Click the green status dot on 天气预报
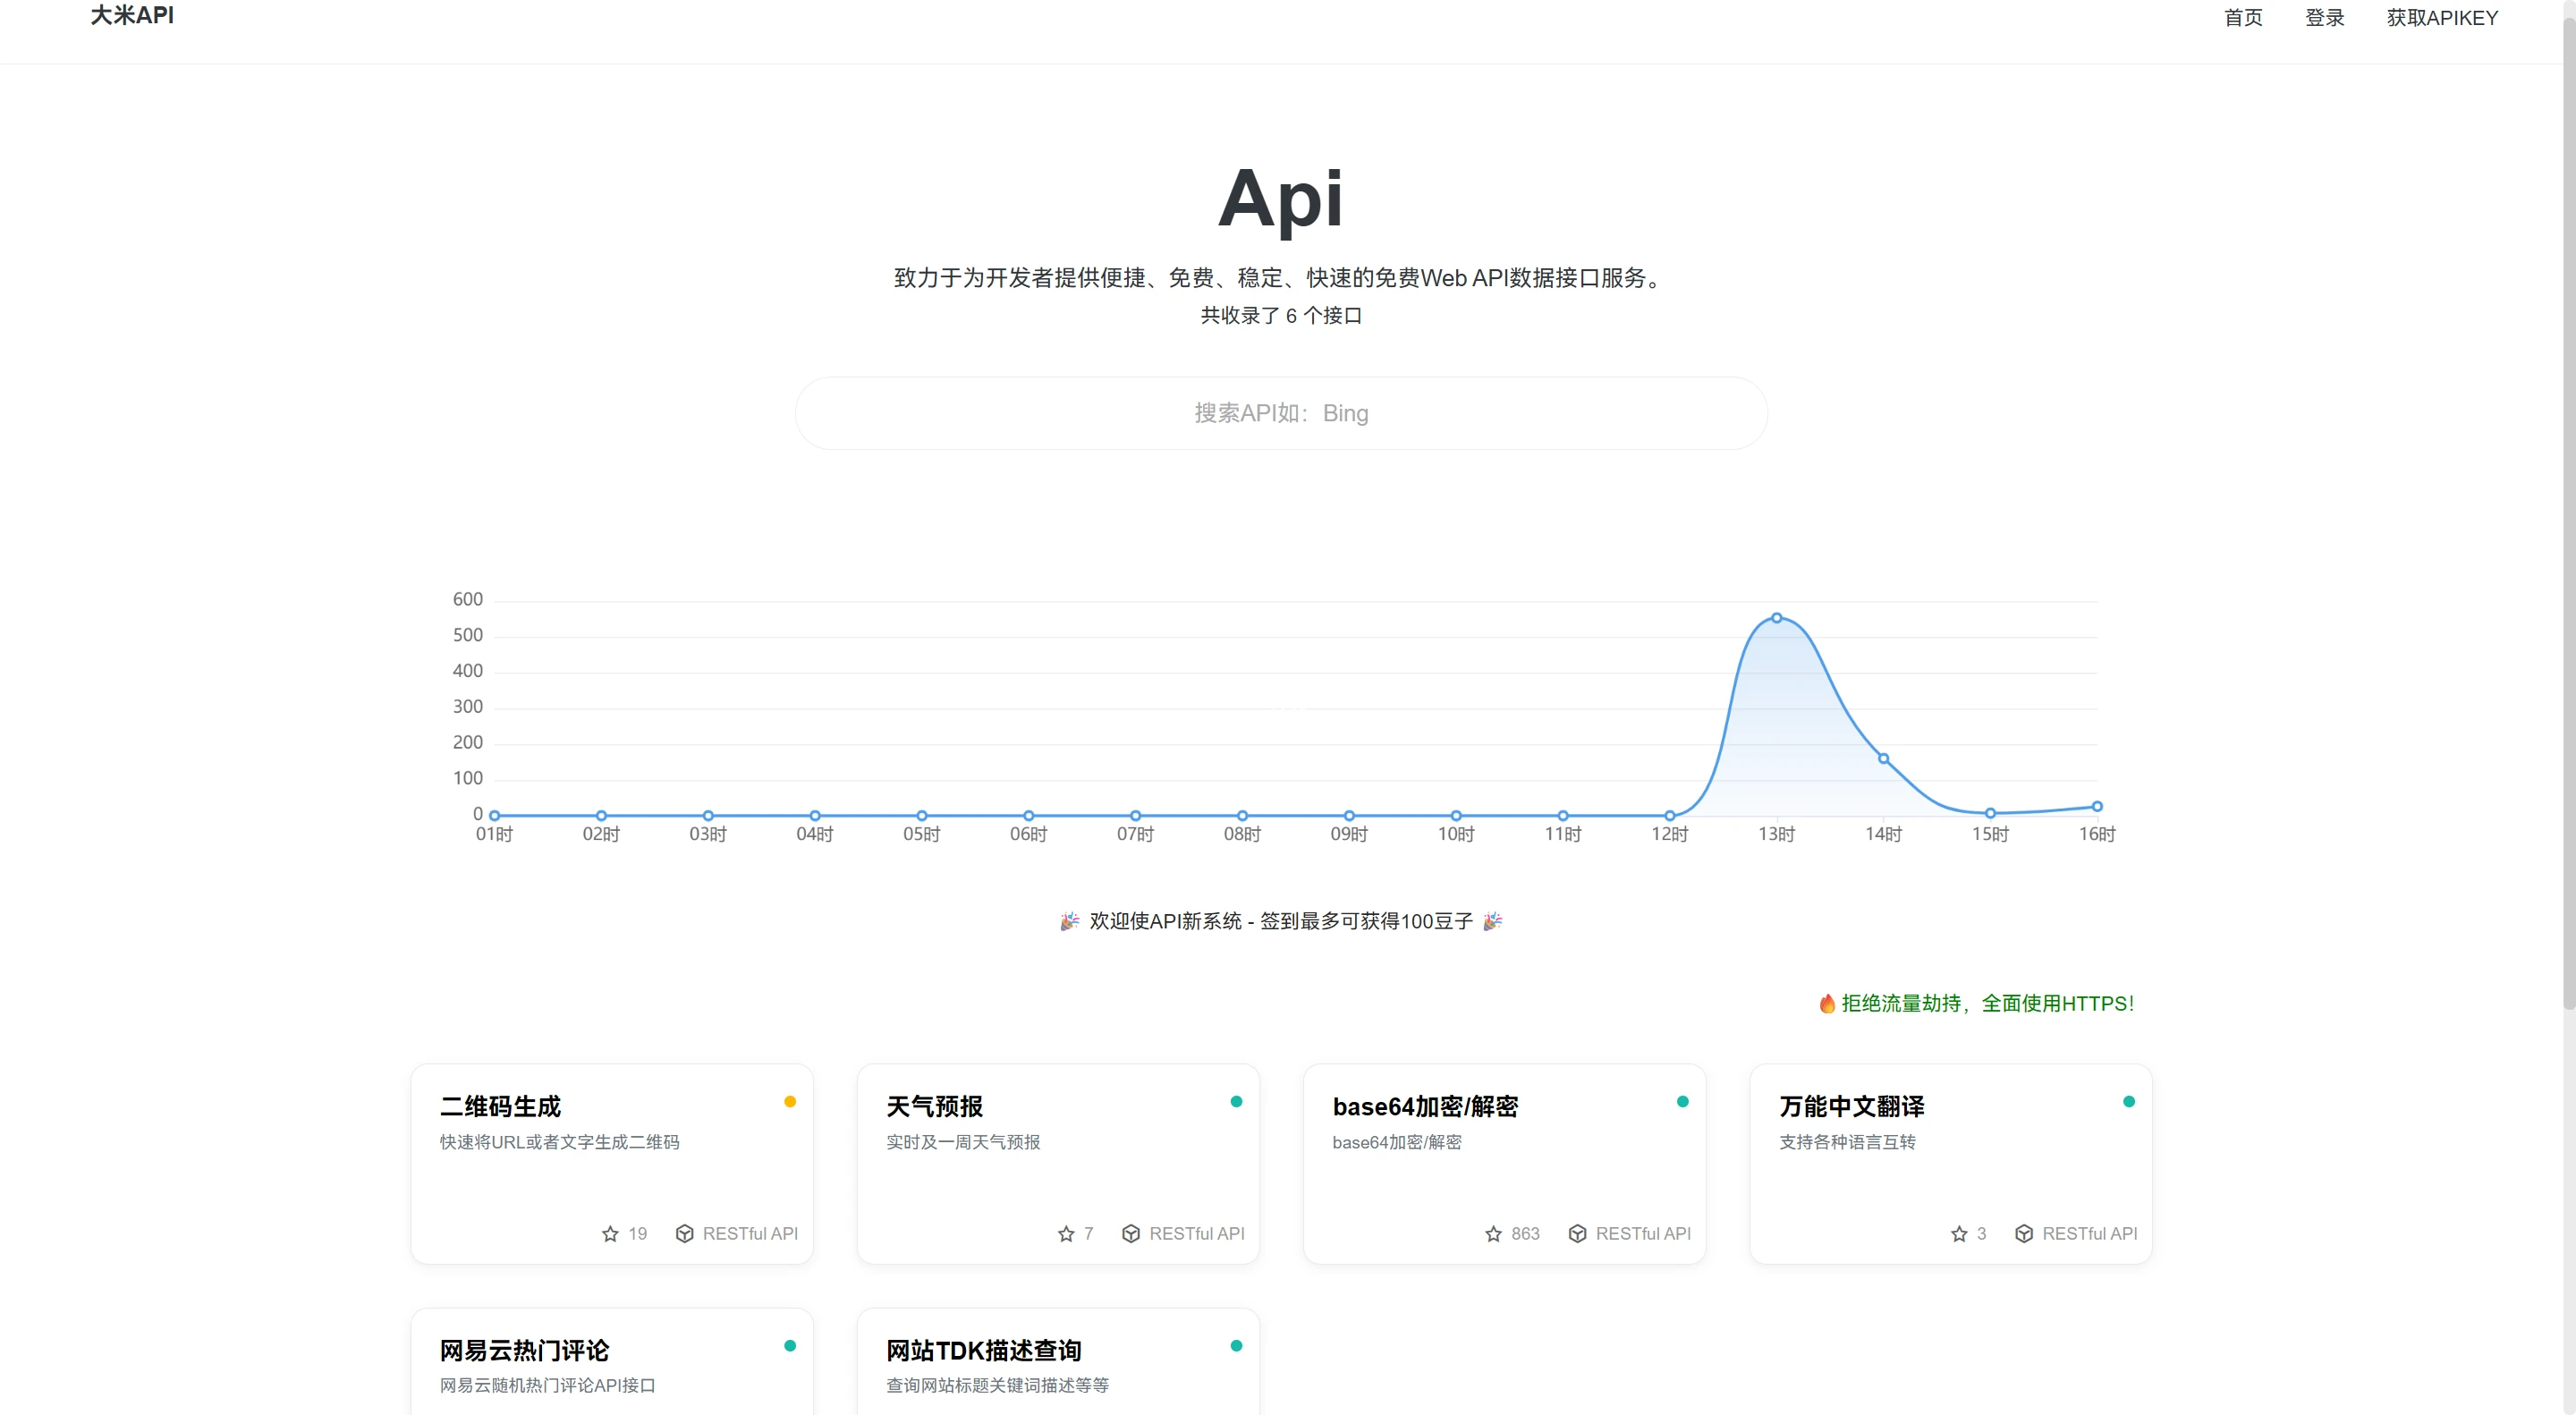The height and width of the screenshot is (1415, 2576). (1236, 1102)
